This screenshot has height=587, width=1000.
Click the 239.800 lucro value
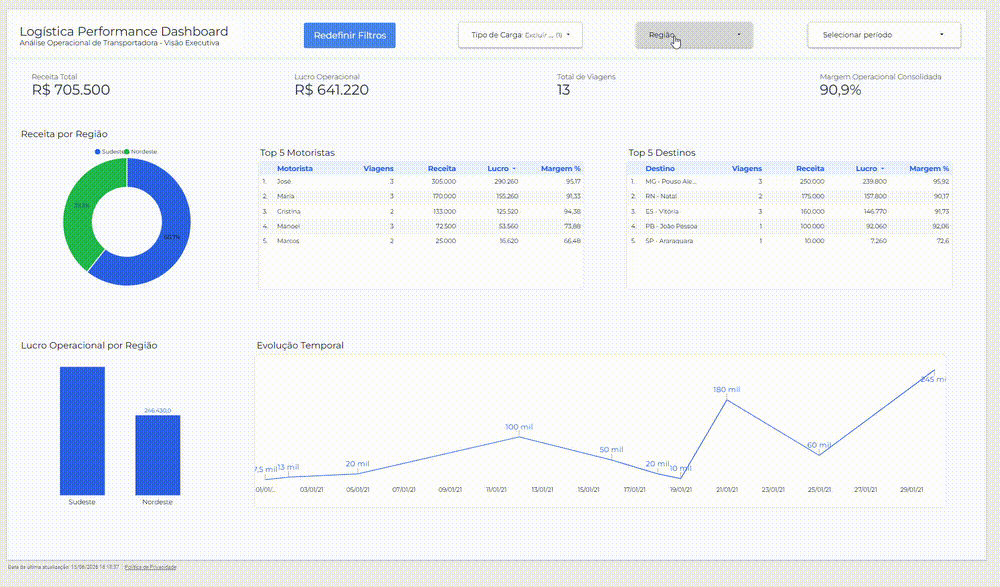tap(875, 182)
